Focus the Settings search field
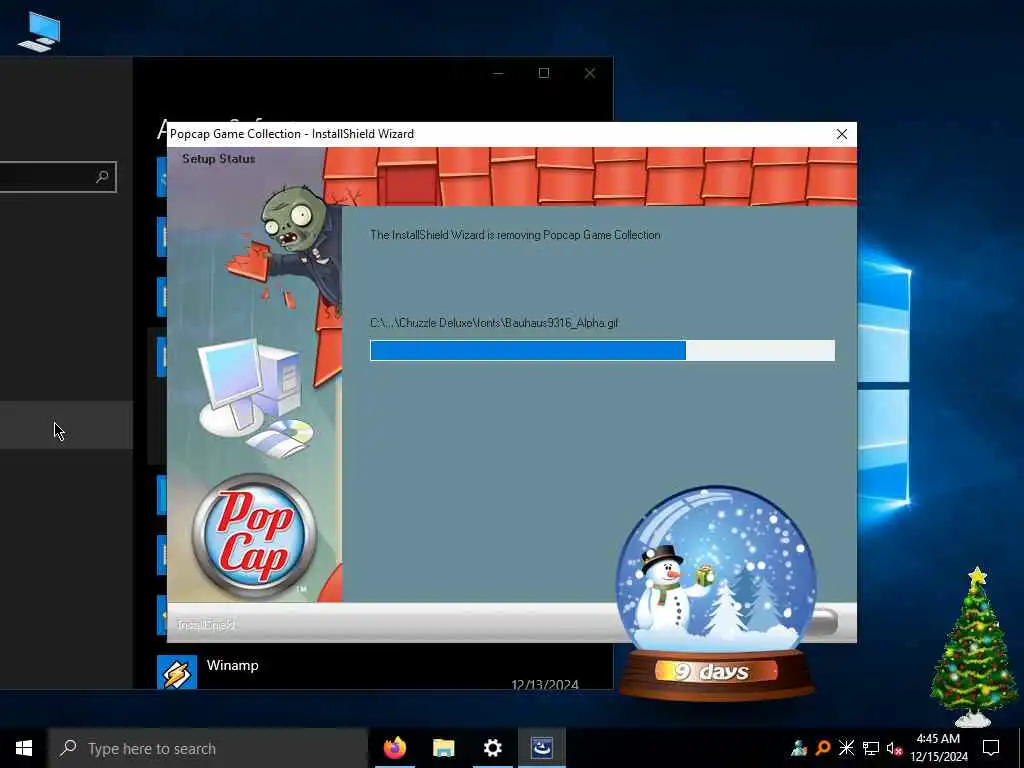Screen dimensions: 1024x768 (57, 177)
